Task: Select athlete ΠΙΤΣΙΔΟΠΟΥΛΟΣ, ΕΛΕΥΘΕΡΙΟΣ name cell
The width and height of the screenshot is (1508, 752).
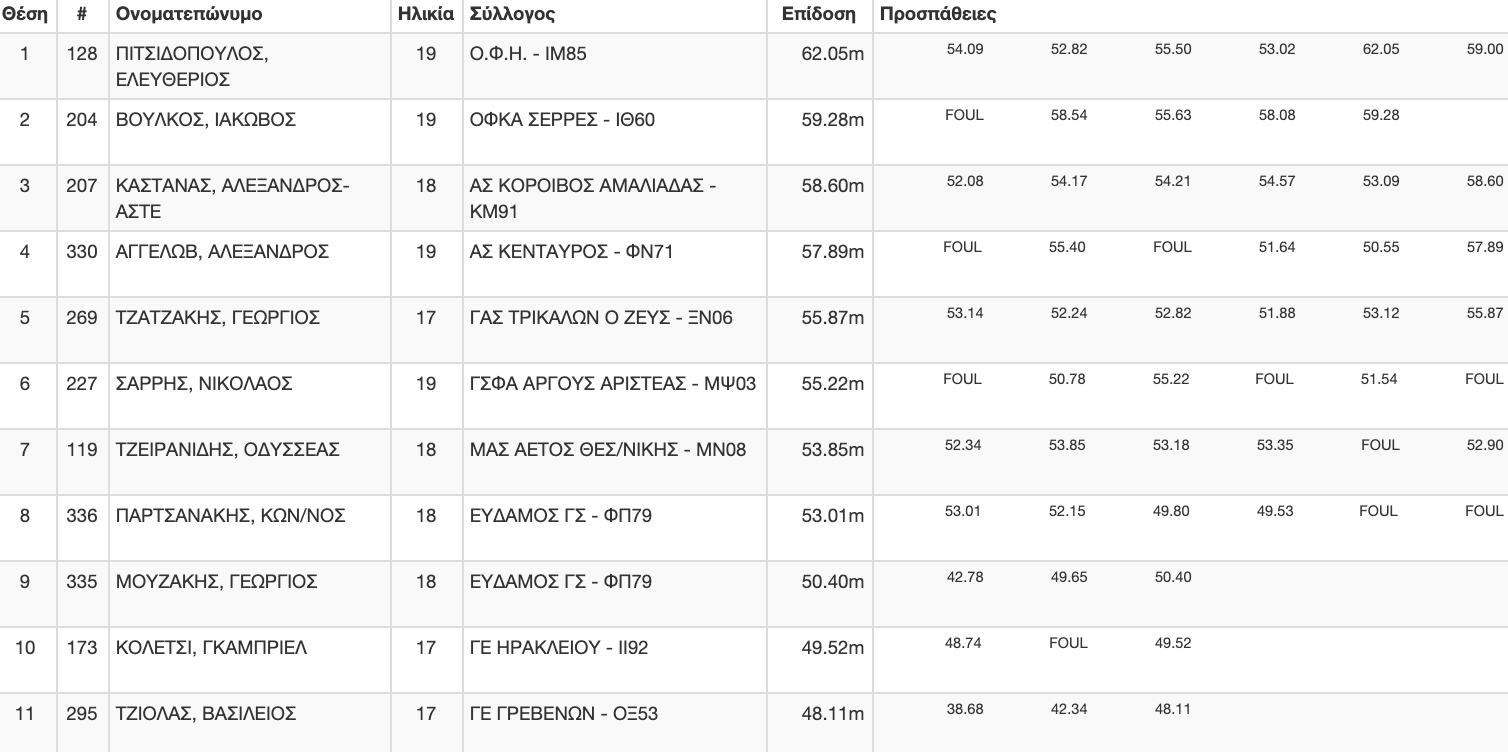Action: click(x=192, y=67)
